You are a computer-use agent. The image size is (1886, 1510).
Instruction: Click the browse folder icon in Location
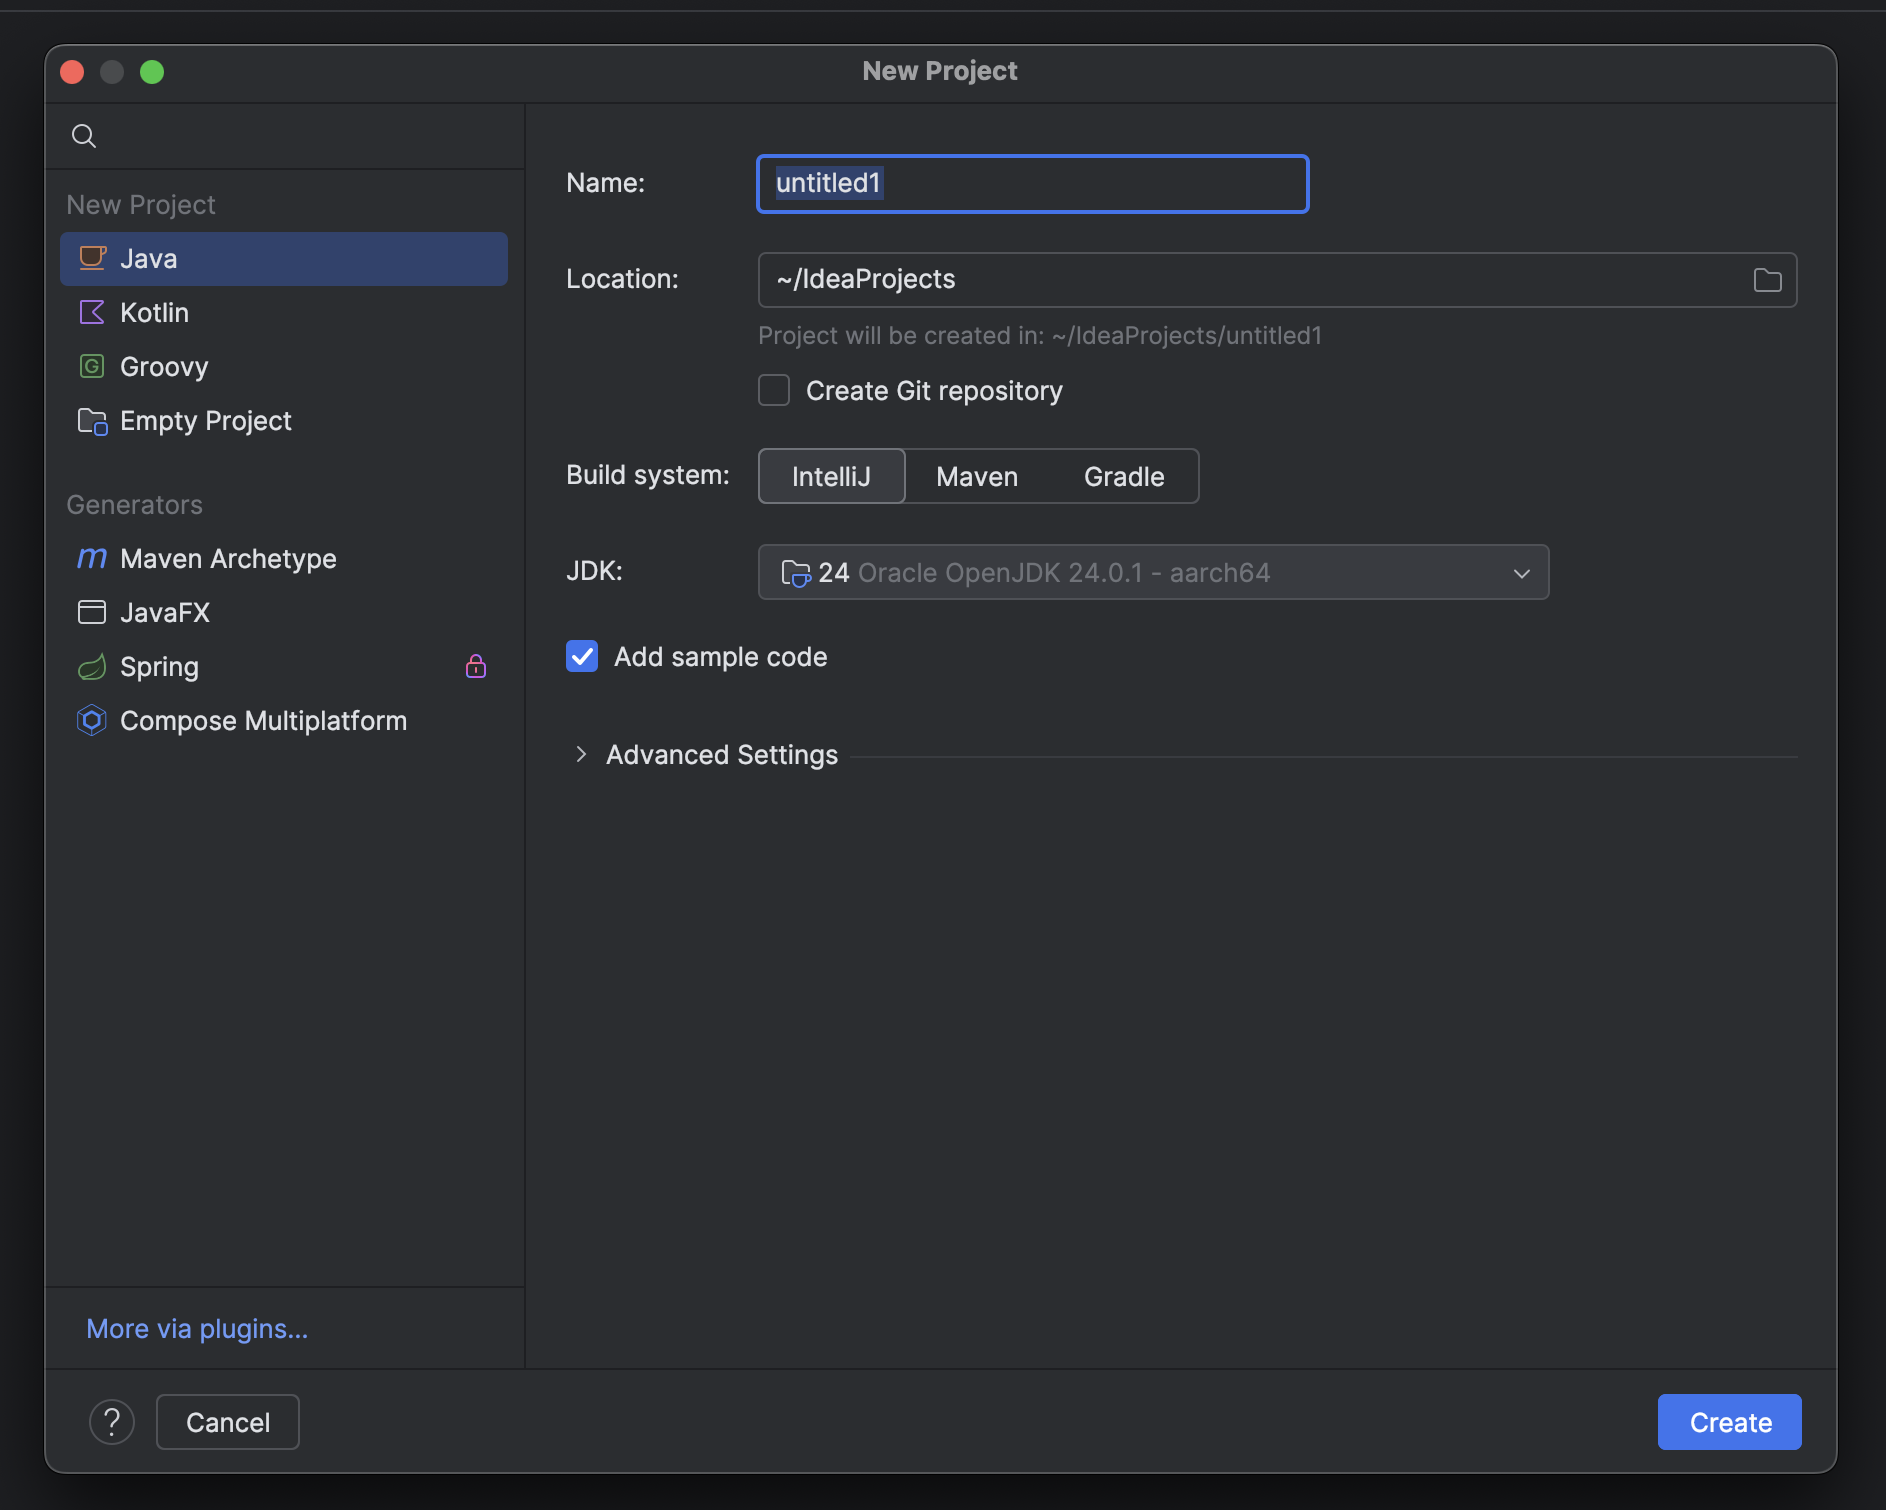(1767, 280)
